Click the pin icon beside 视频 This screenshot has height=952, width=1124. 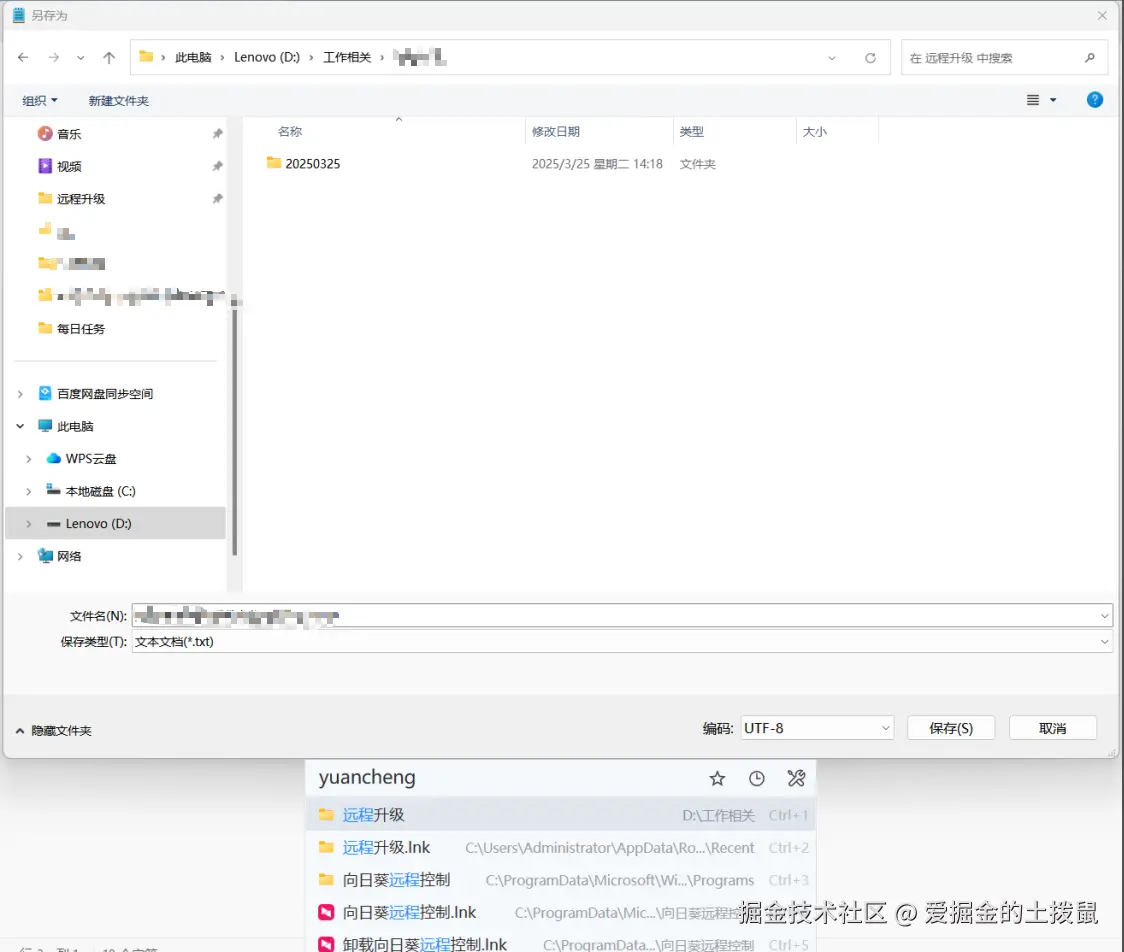pyautogui.click(x=217, y=166)
